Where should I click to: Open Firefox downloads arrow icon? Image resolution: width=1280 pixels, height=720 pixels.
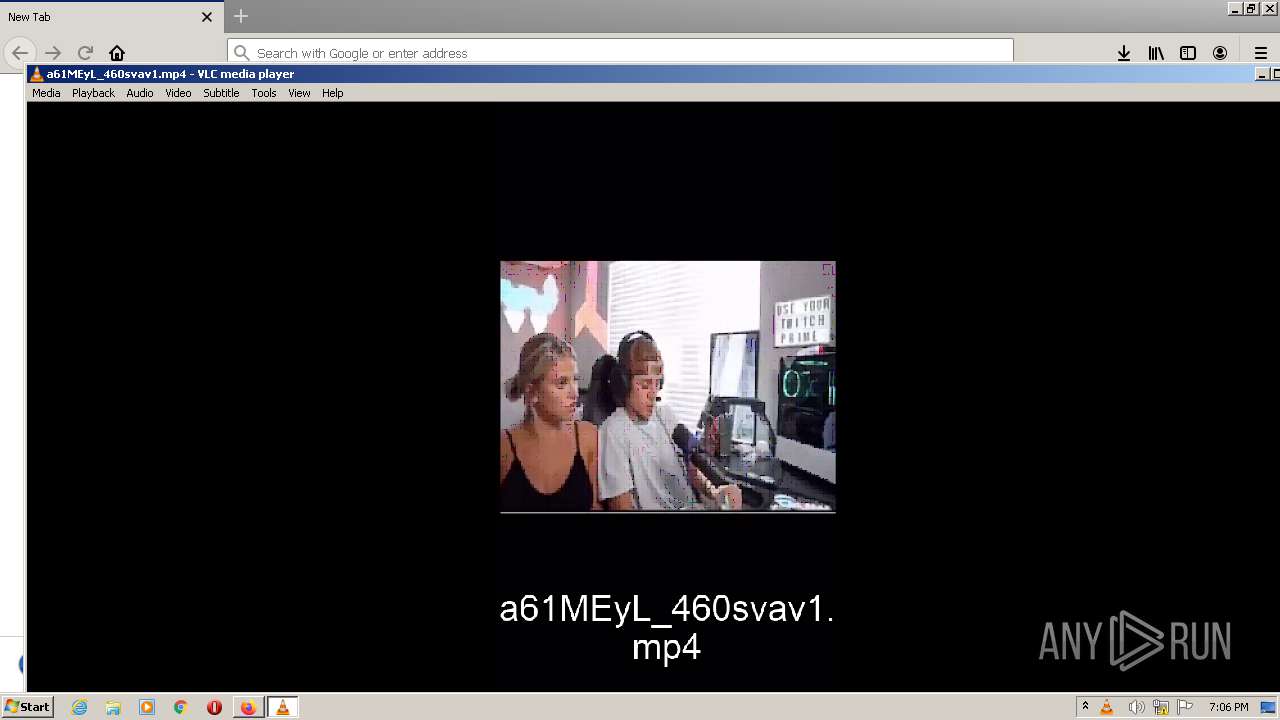(x=1124, y=53)
